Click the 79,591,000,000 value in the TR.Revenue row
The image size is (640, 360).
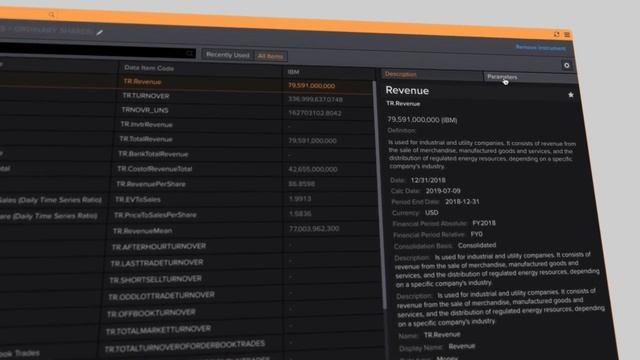click(311, 86)
